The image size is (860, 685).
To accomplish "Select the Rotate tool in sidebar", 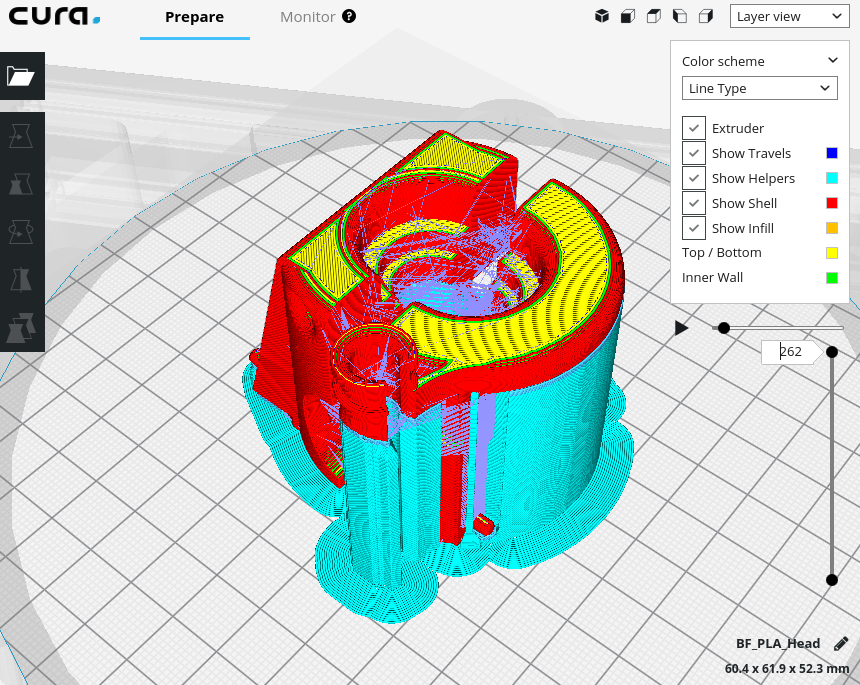I will point(21,232).
